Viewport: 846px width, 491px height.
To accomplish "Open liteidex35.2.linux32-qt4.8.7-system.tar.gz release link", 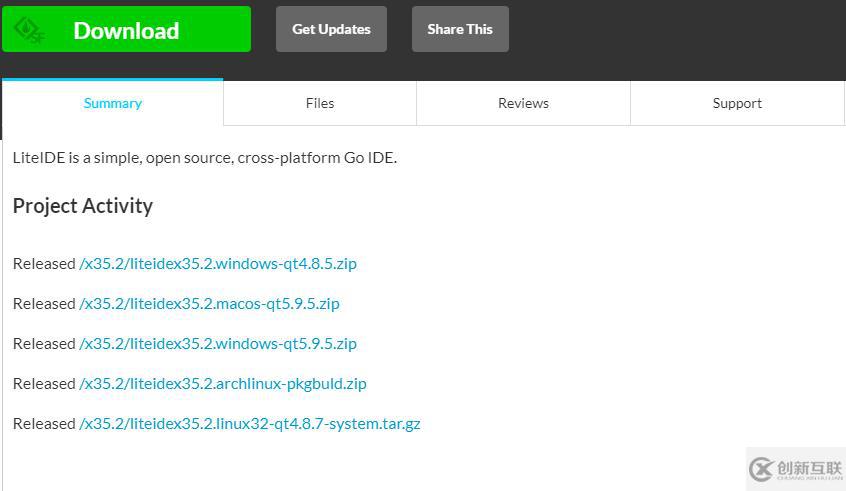I will coord(250,424).
